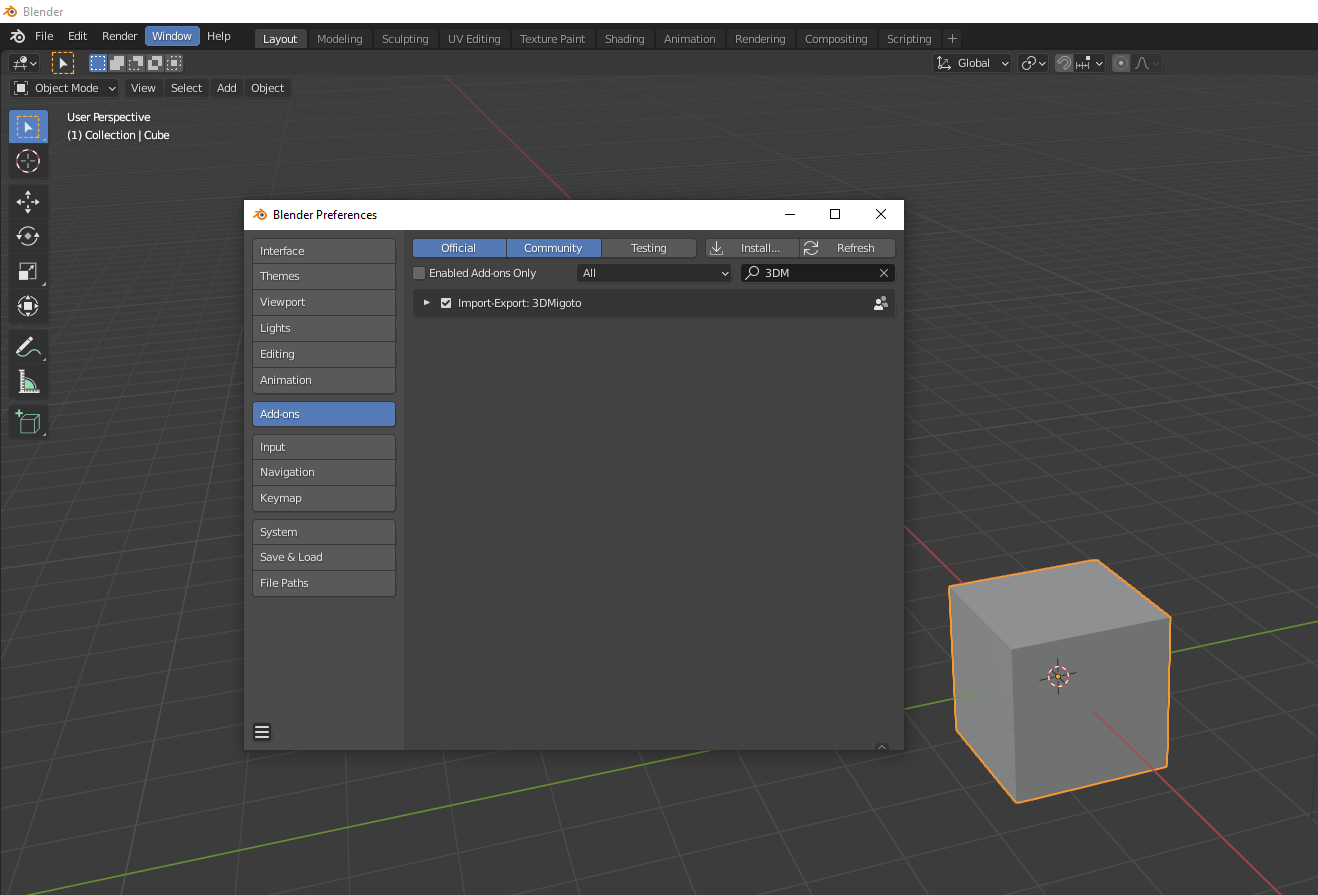The width and height of the screenshot is (1318, 895).
Task: Enable the Enabled Add-ons Only checkbox
Action: click(x=420, y=273)
